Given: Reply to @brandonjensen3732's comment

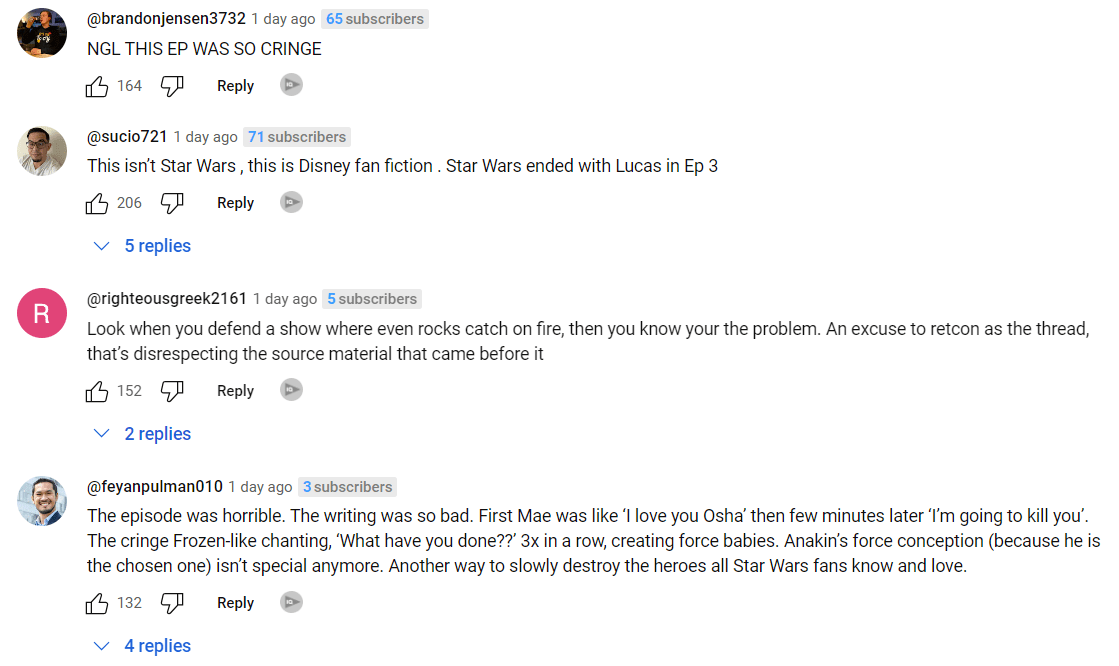Looking at the screenshot, I should pos(235,86).
